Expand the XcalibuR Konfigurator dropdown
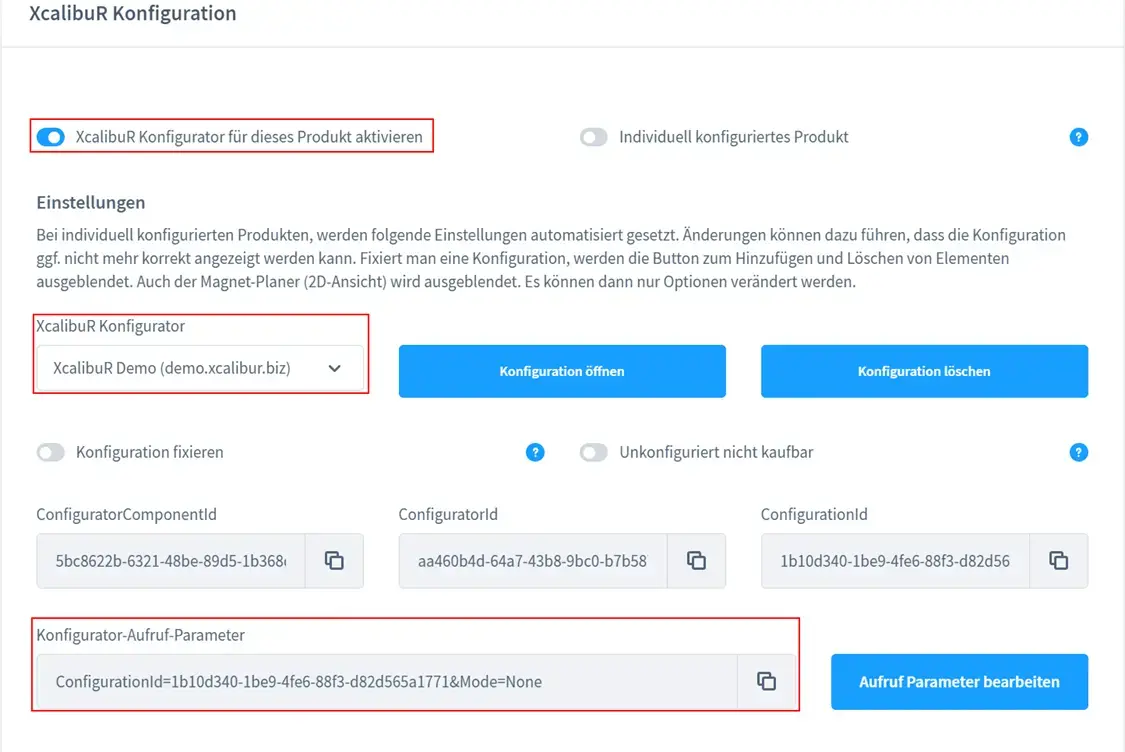 (x=200, y=368)
